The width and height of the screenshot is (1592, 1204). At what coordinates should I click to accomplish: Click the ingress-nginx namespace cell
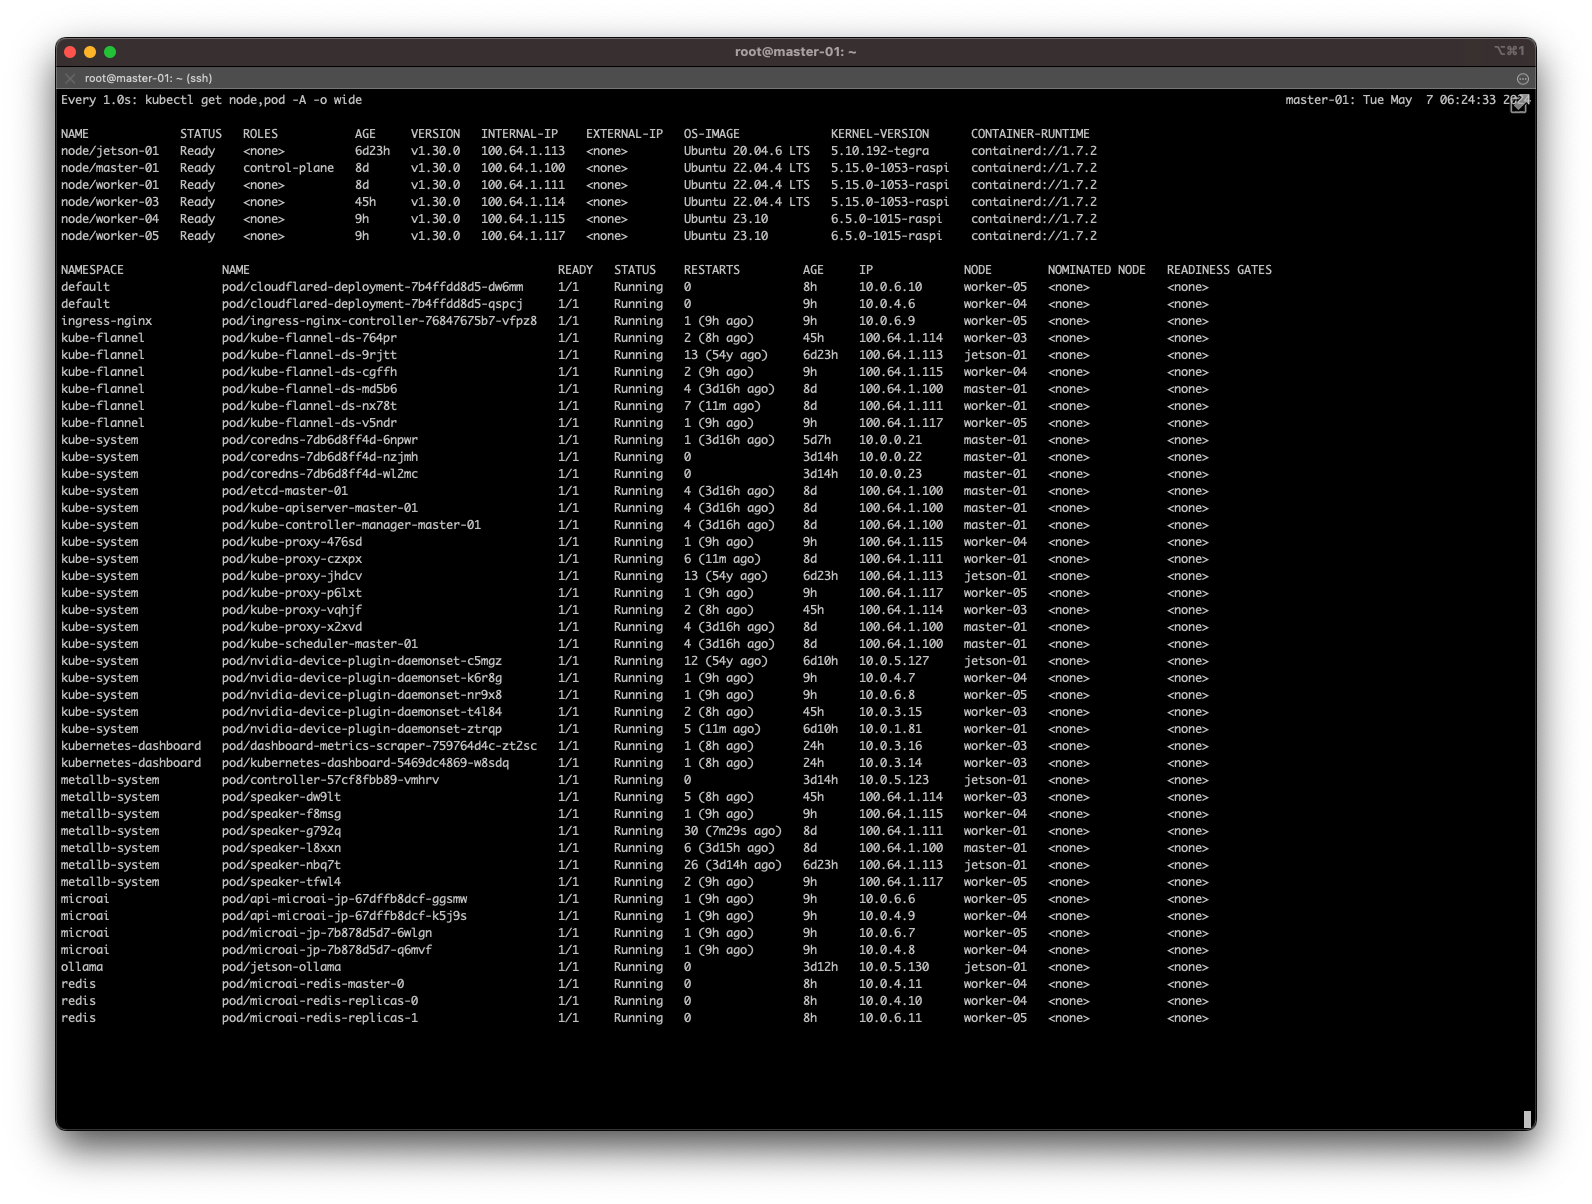(107, 321)
